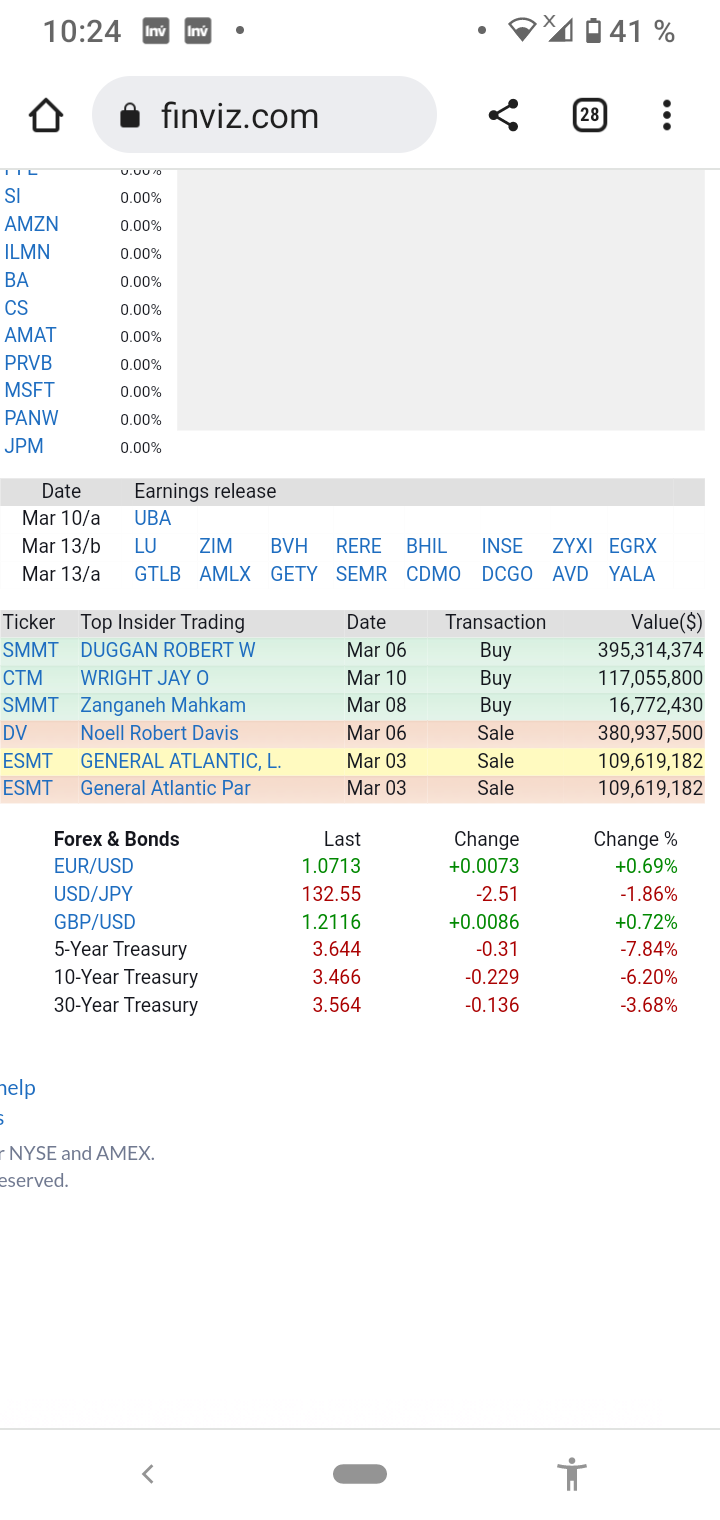Open the Chrome three-dot overflow menu
This screenshot has height=1520, width=720.
[x=667, y=116]
